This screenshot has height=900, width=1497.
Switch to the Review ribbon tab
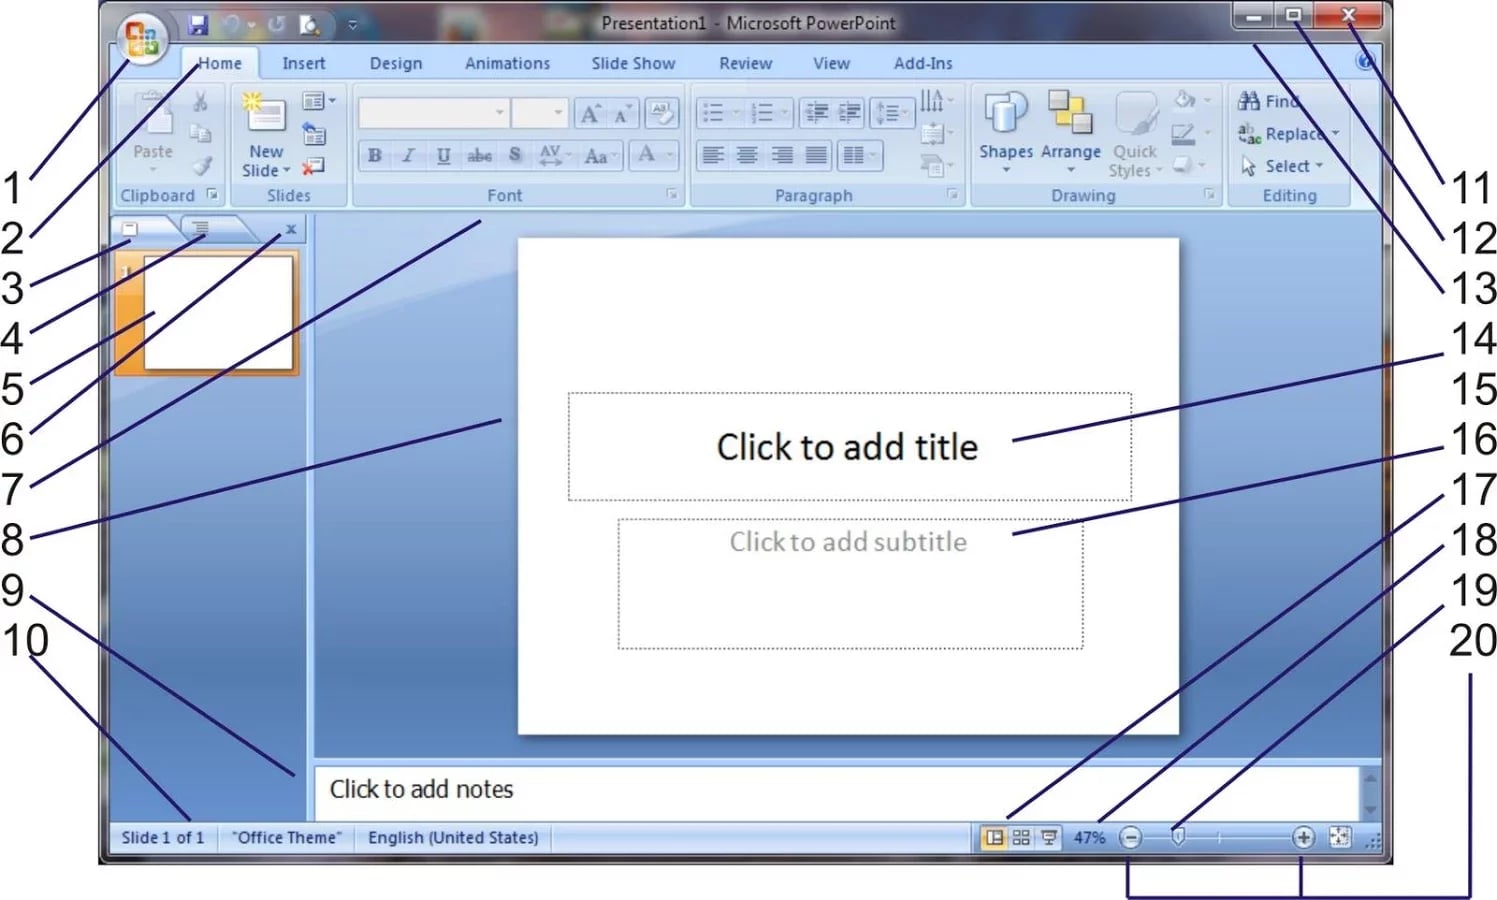click(745, 63)
